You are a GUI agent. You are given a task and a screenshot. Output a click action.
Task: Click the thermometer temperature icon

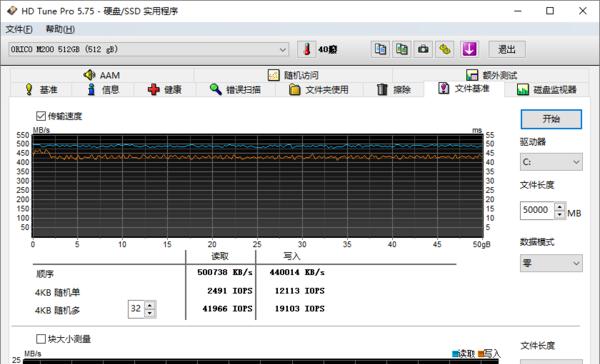(x=307, y=49)
